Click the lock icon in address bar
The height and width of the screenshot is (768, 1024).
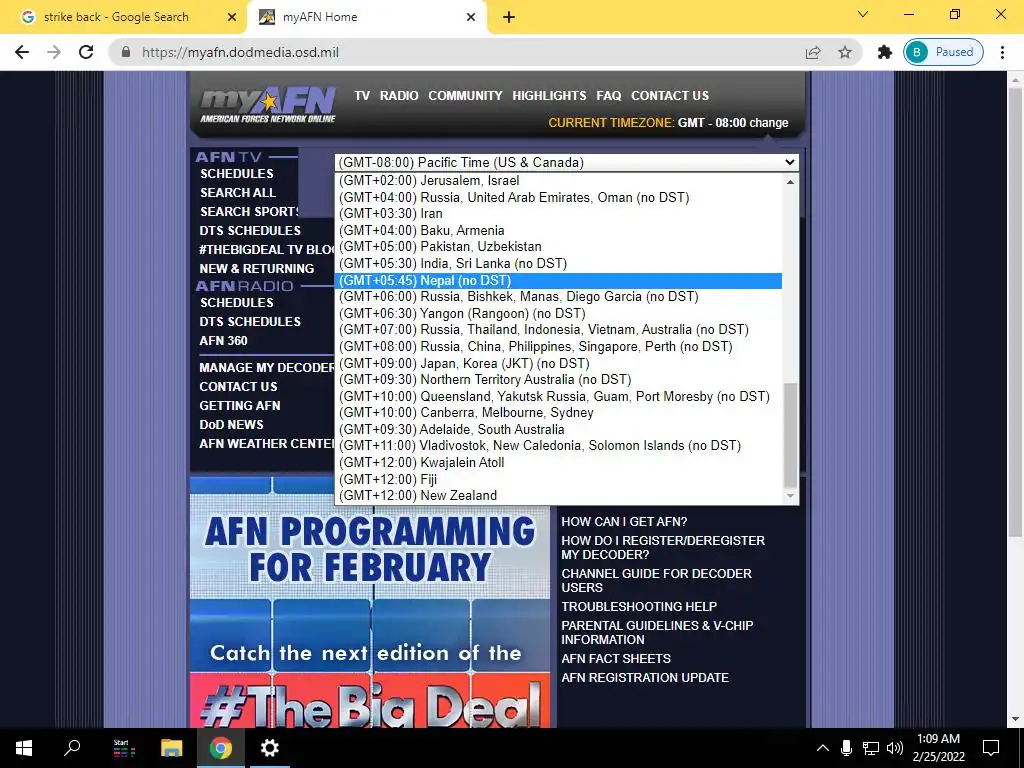126,52
